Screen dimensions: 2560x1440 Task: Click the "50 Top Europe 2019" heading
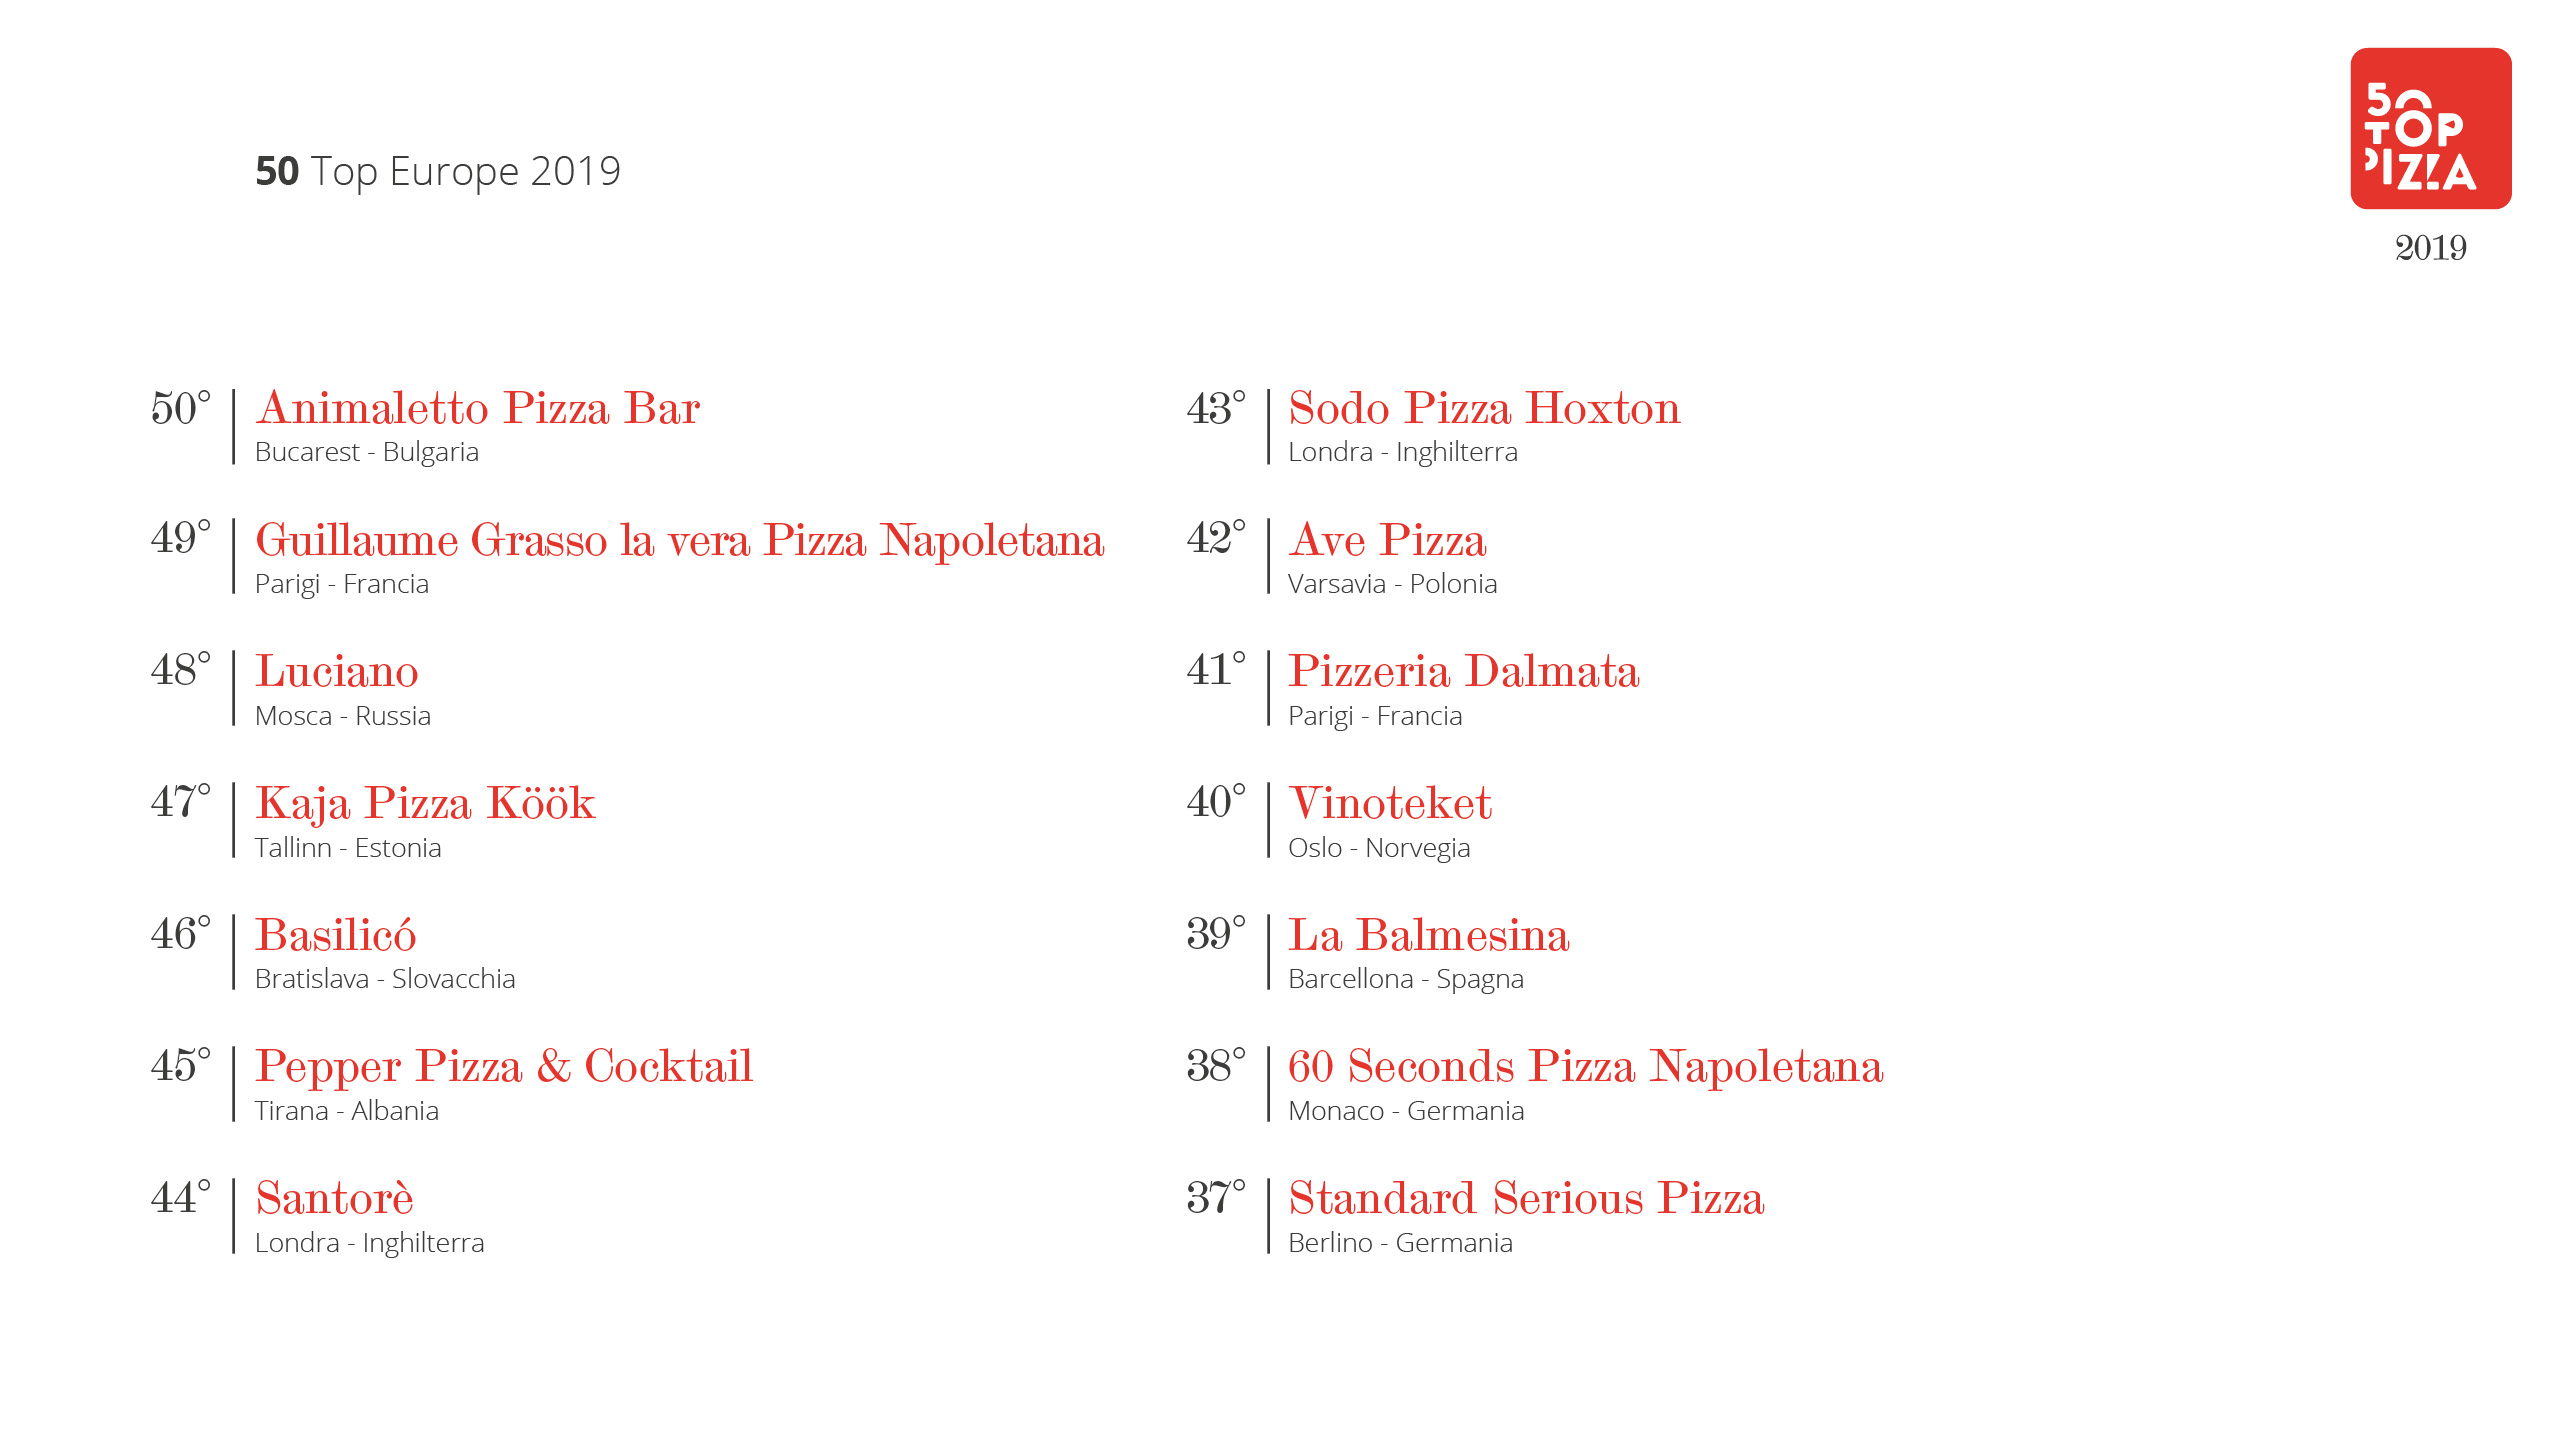pos(438,172)
